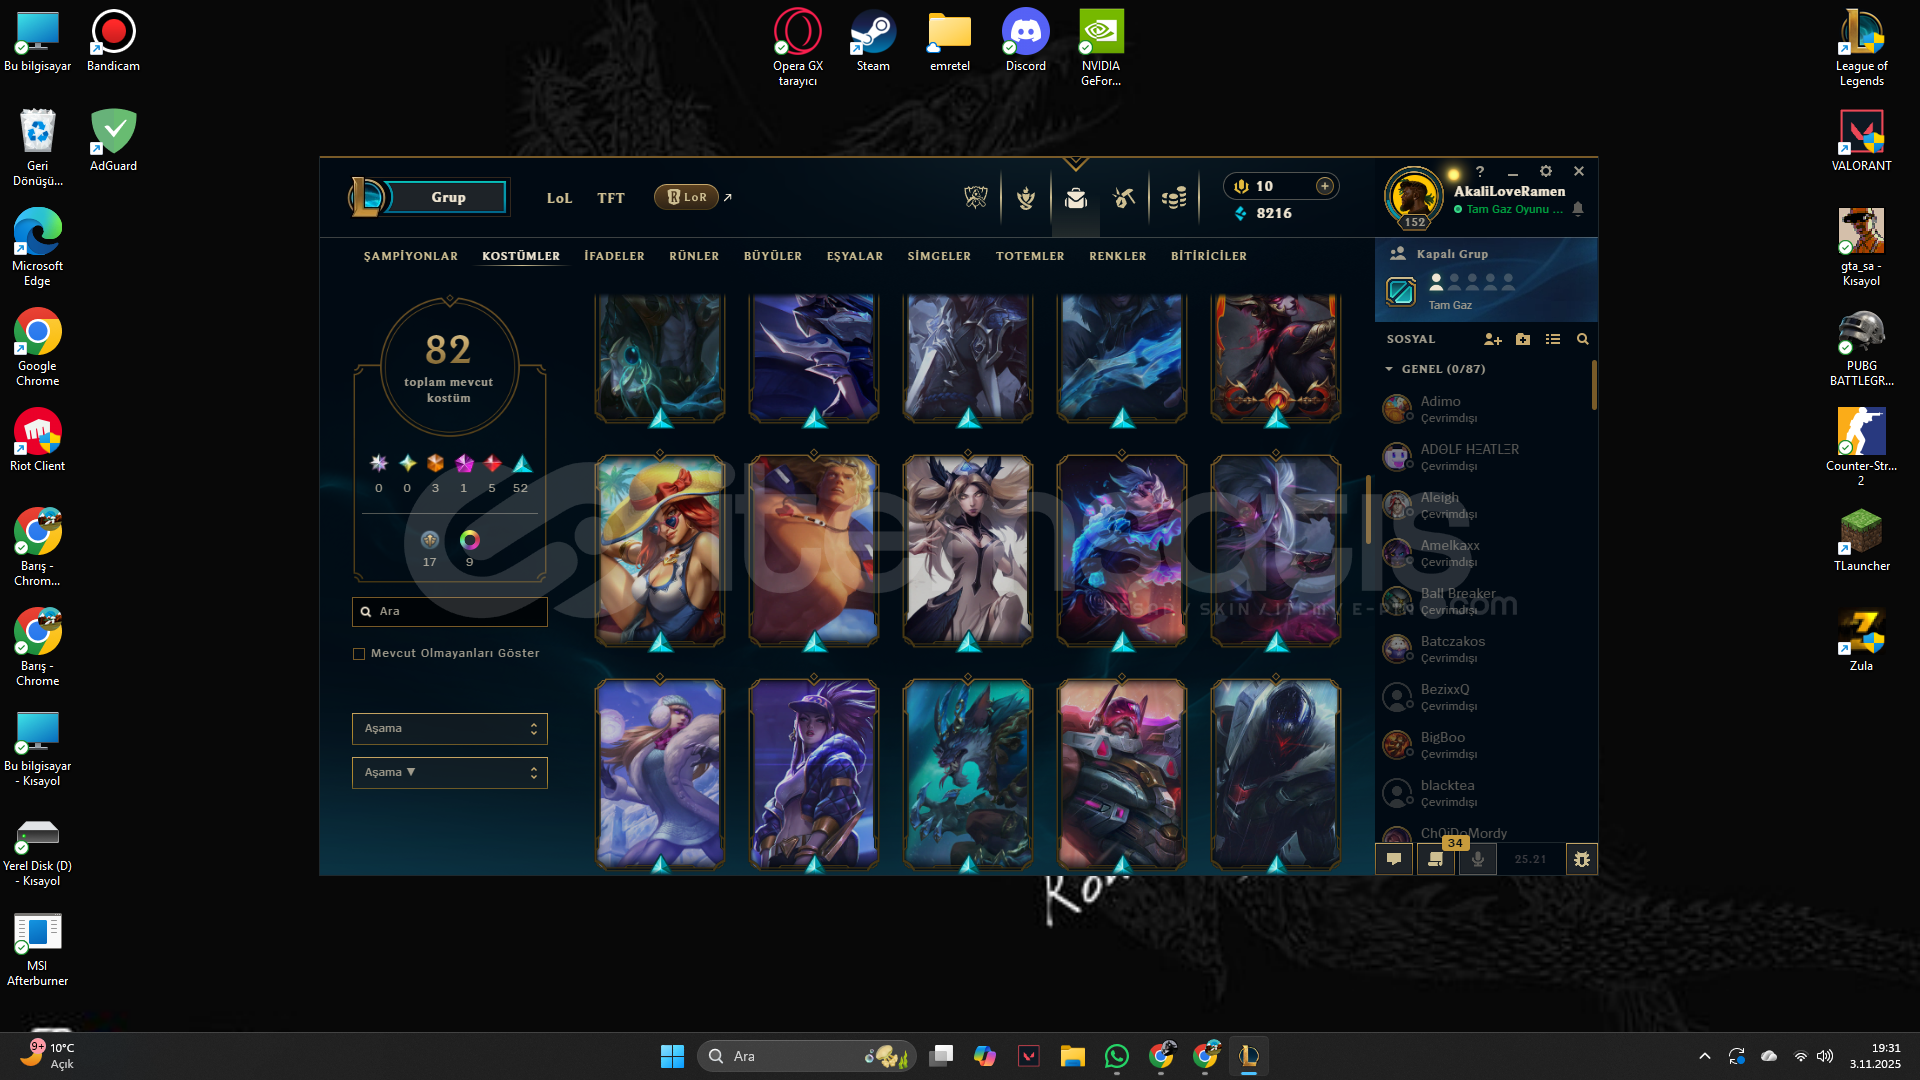Screen dimensions: 1920x1080
Task: Open friend list search magnifier
Action: tap(1582, 339)
